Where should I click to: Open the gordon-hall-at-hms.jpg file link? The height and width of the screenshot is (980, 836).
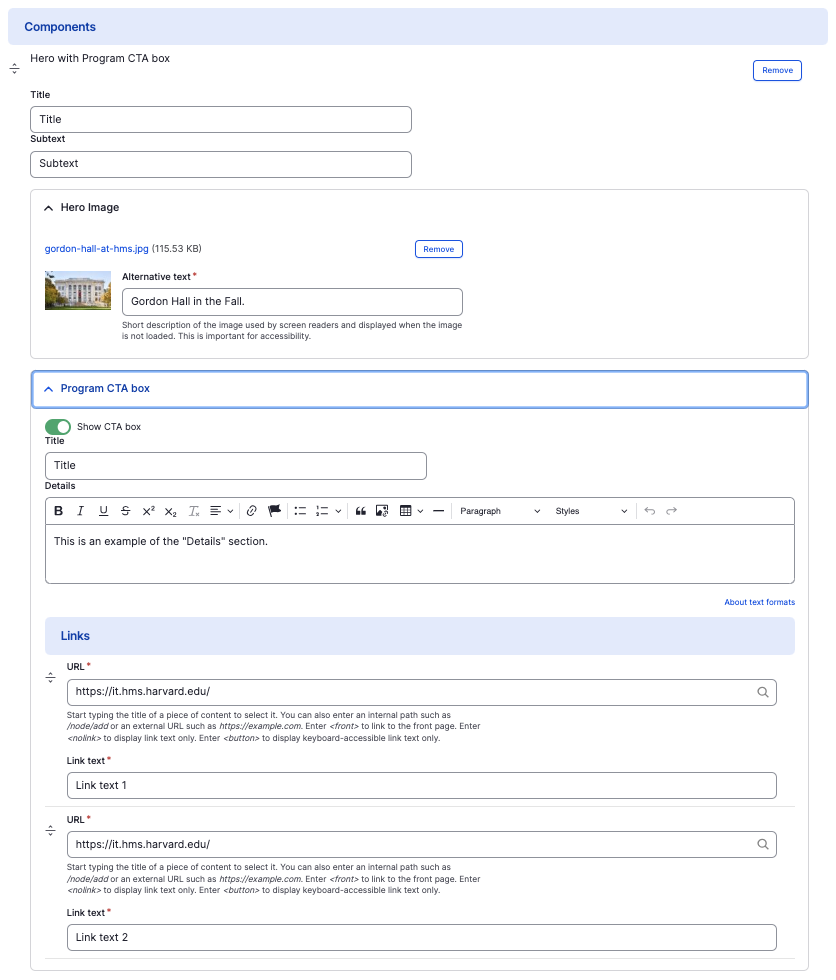(x=96, y=249)
